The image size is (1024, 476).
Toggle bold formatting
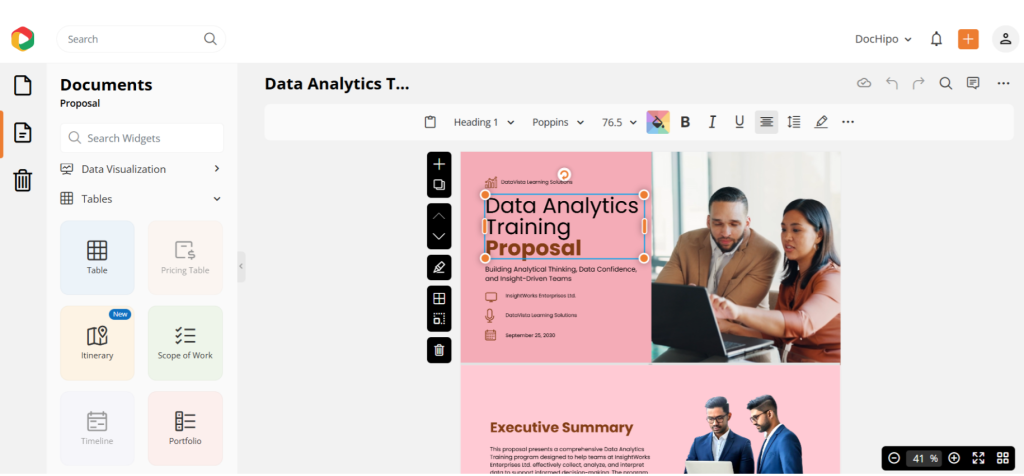(x=685, y=122)
